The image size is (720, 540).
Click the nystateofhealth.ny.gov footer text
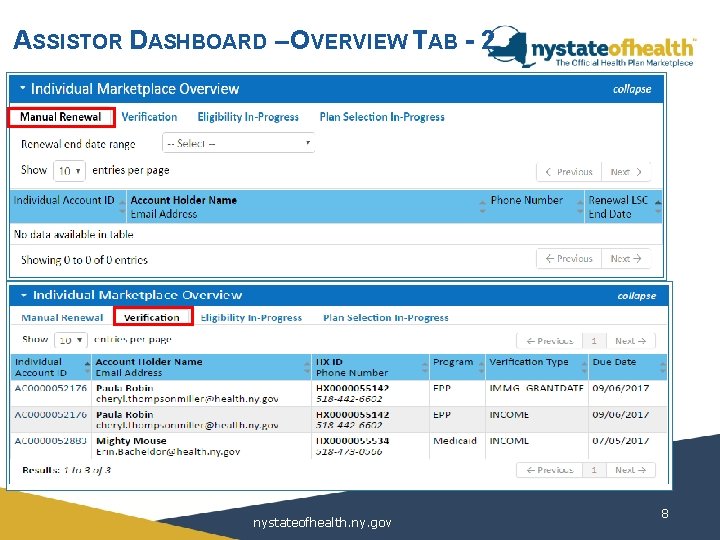click(322, 523)
